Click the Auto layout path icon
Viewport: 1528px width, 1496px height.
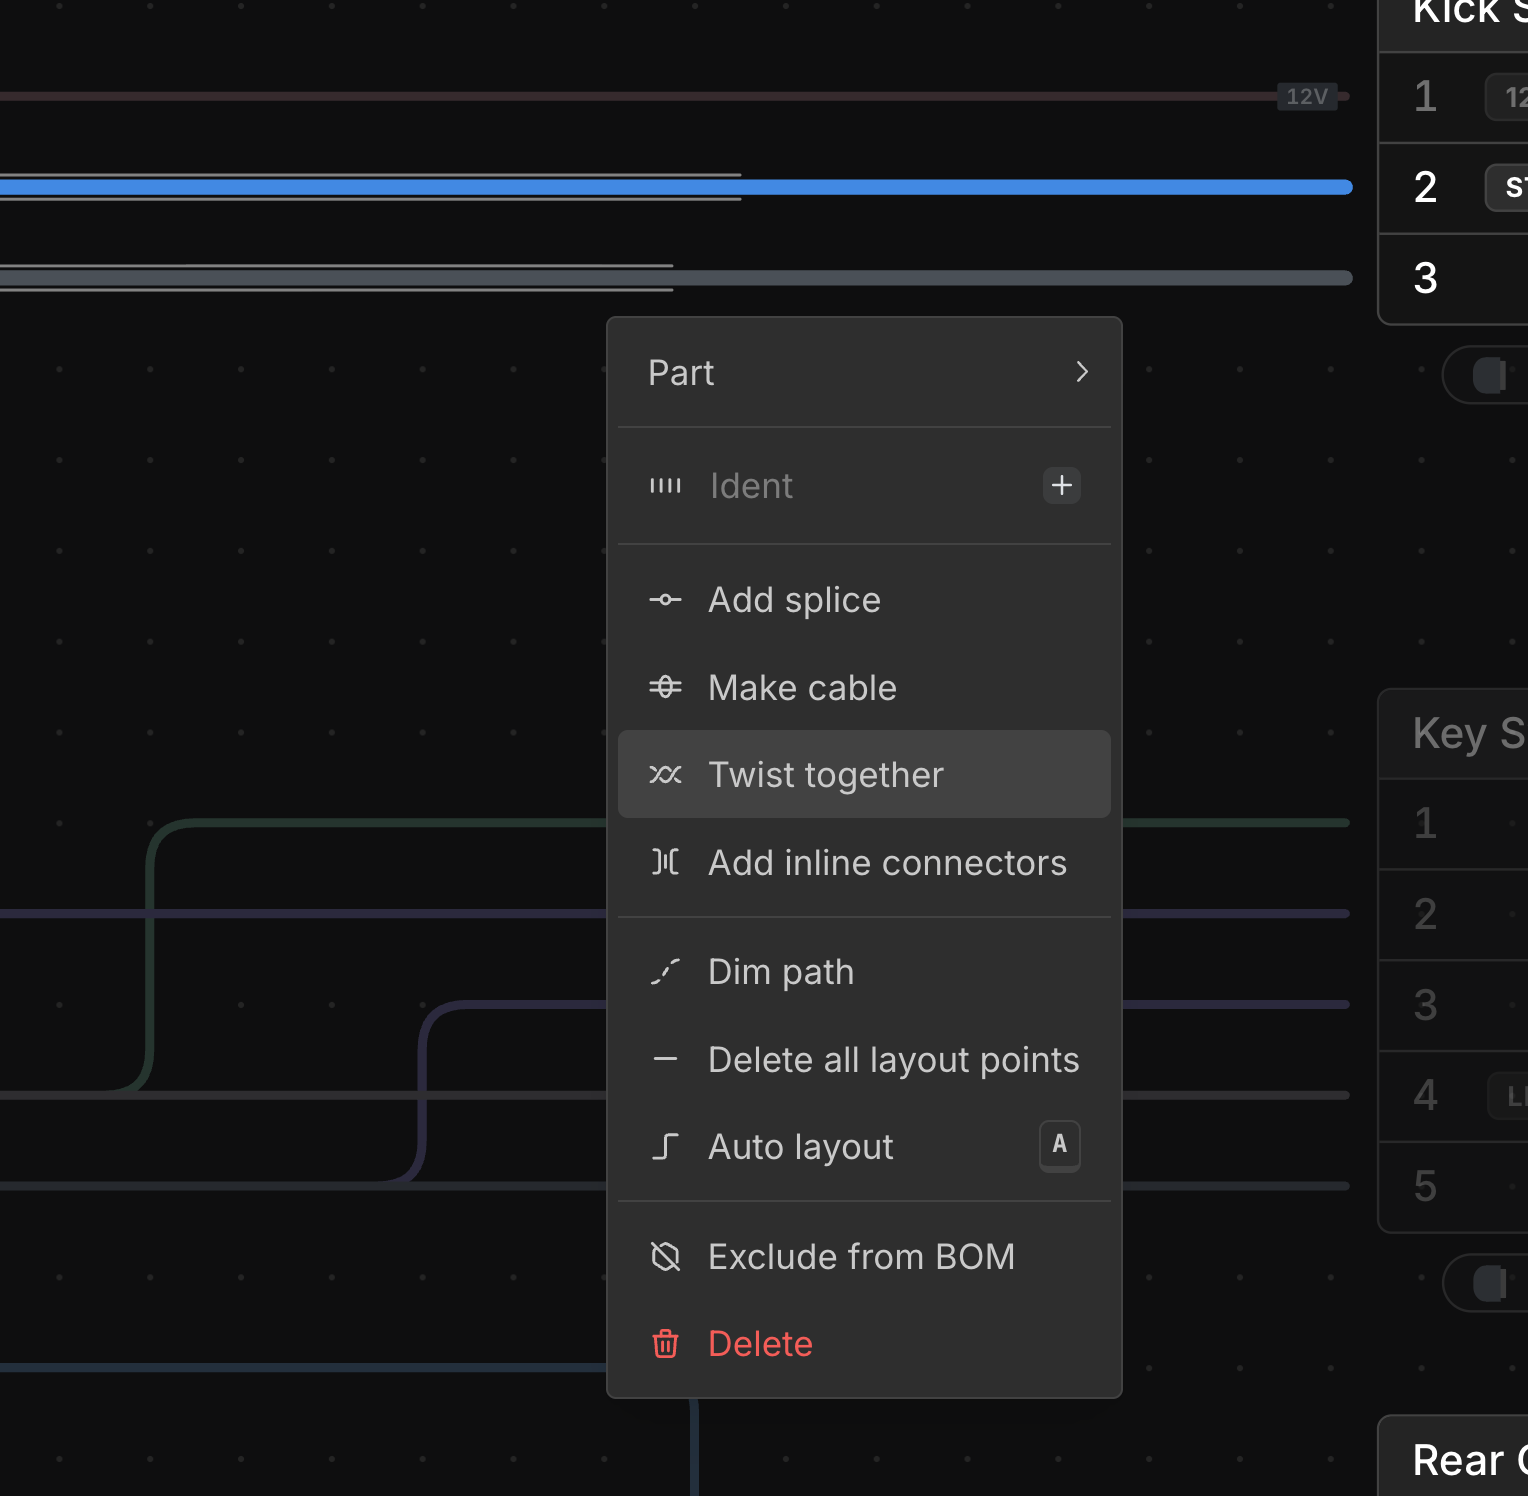[x=665, y=1147]
